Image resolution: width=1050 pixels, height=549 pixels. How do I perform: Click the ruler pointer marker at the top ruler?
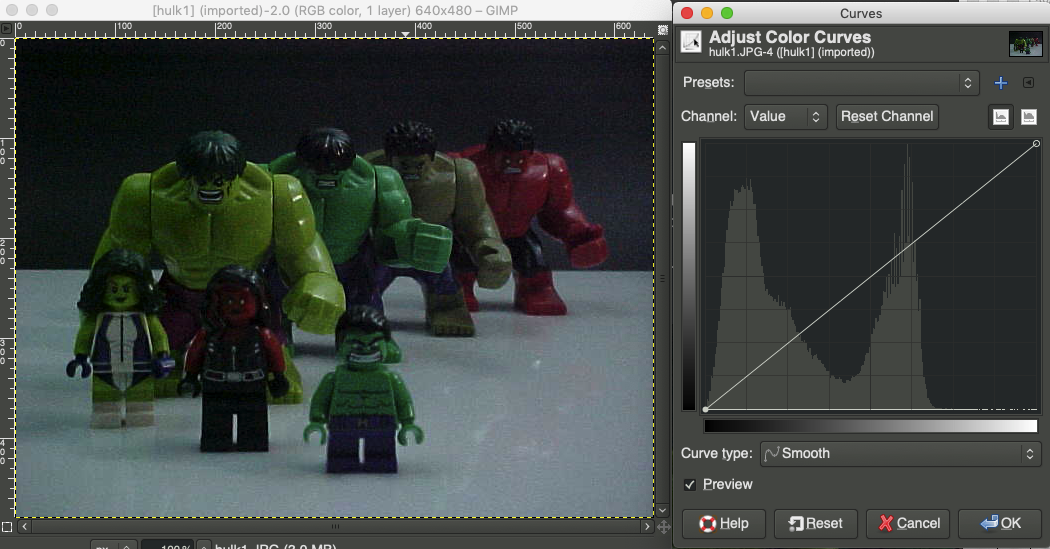405,34
